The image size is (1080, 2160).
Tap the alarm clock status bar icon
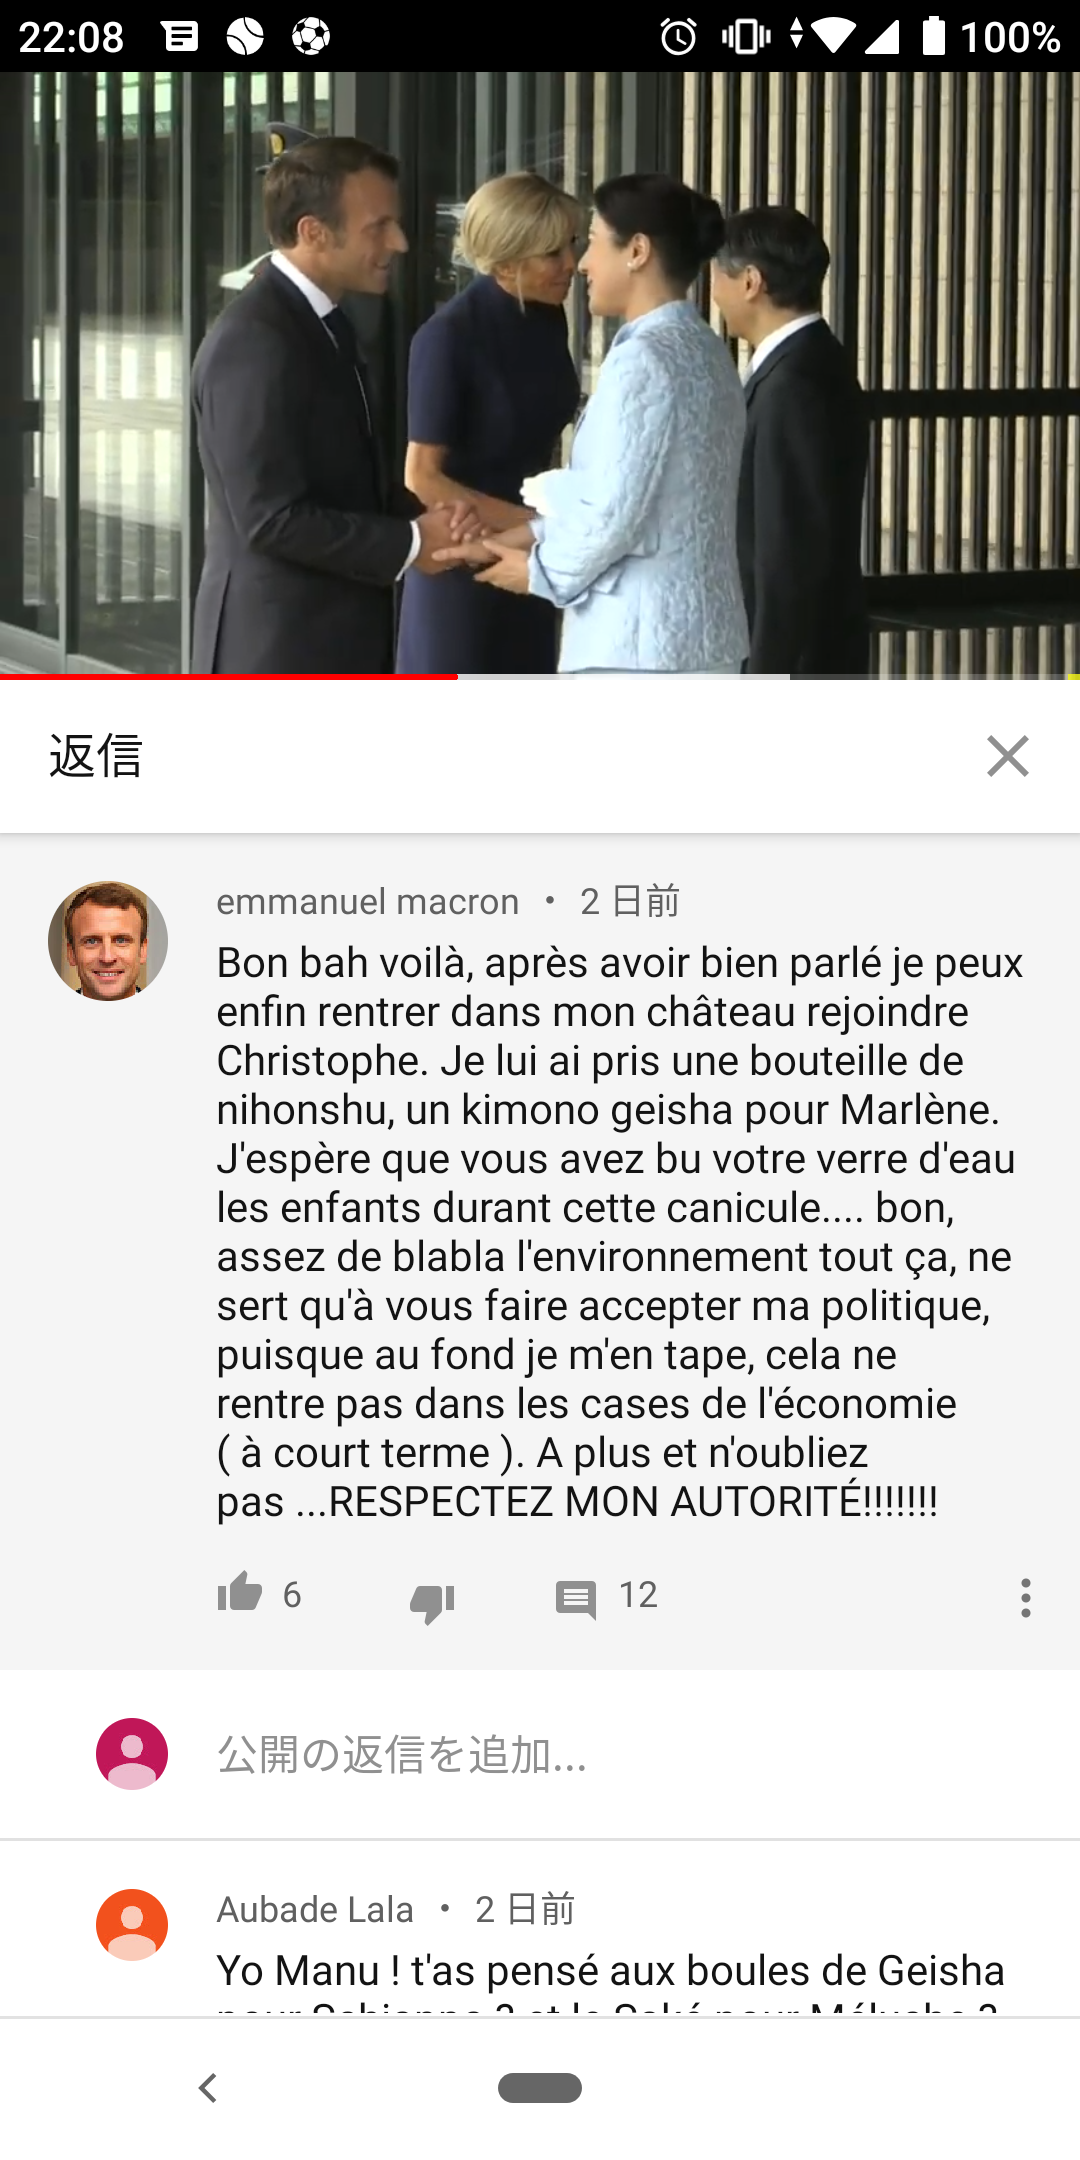(x=678, y=37)
